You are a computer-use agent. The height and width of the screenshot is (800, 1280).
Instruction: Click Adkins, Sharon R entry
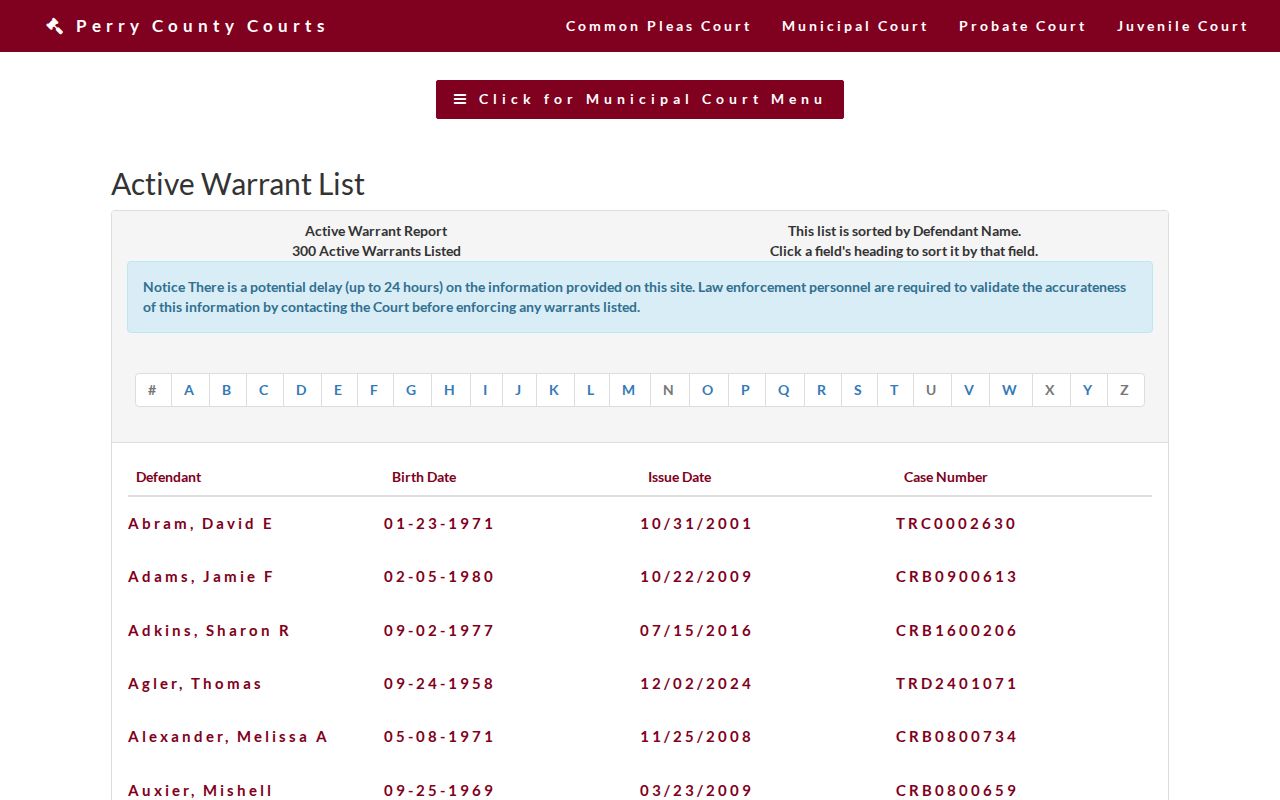pyautogui.click(x=209, y=631)
